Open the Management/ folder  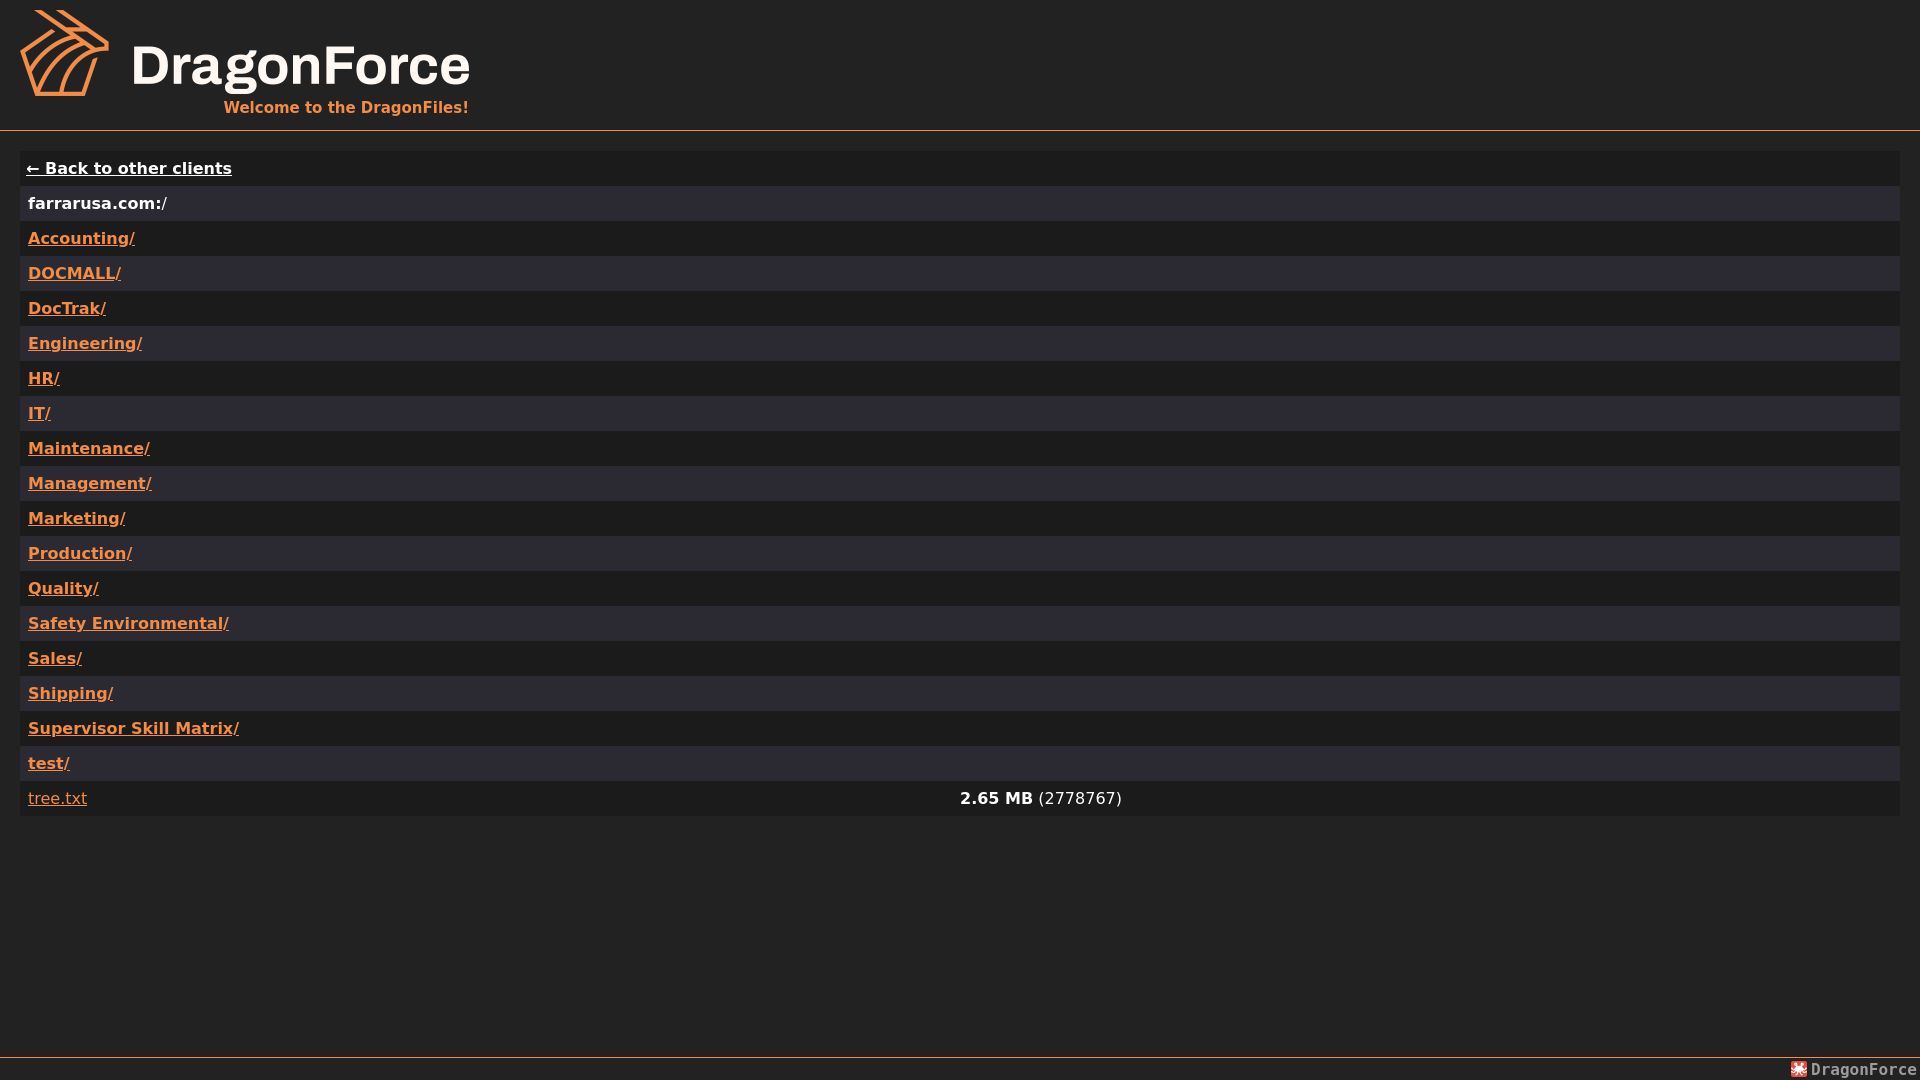(90, 483)
